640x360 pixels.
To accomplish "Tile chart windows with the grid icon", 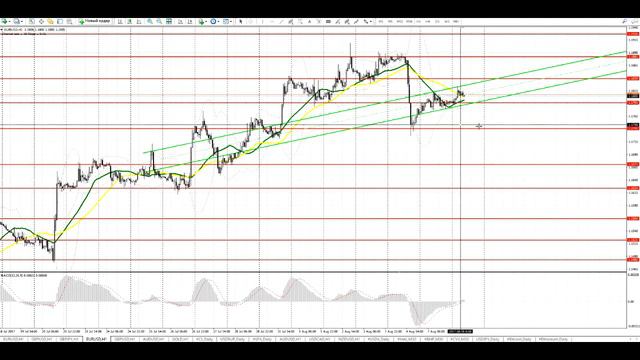I will (x=169, y=21).
